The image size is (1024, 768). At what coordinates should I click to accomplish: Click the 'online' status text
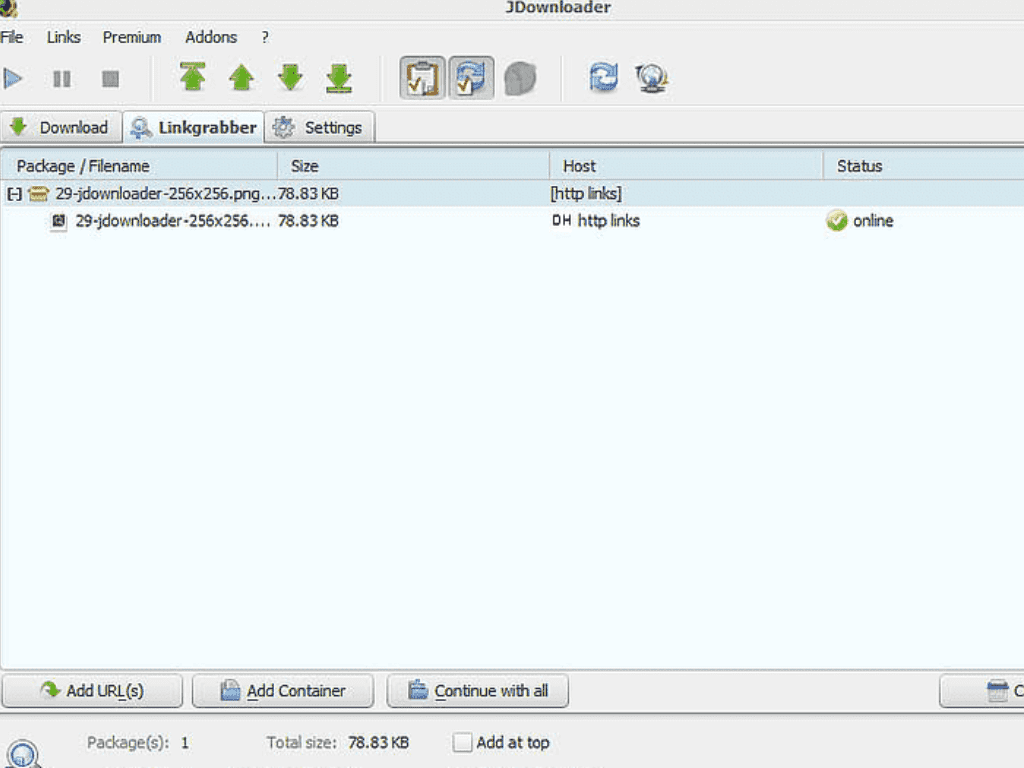[x=873, y=221]
